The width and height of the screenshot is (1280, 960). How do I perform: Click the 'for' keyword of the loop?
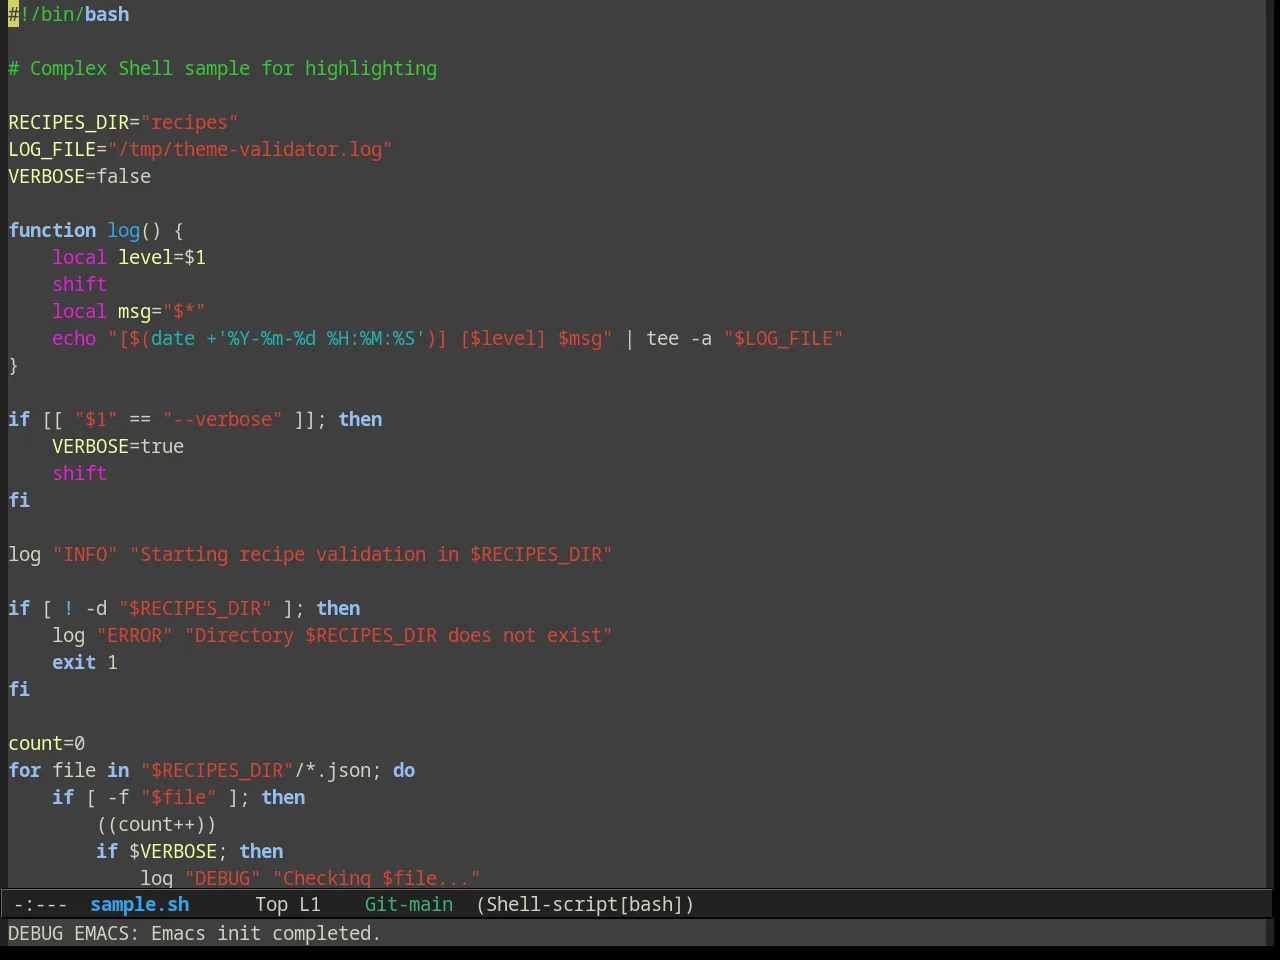25,770
